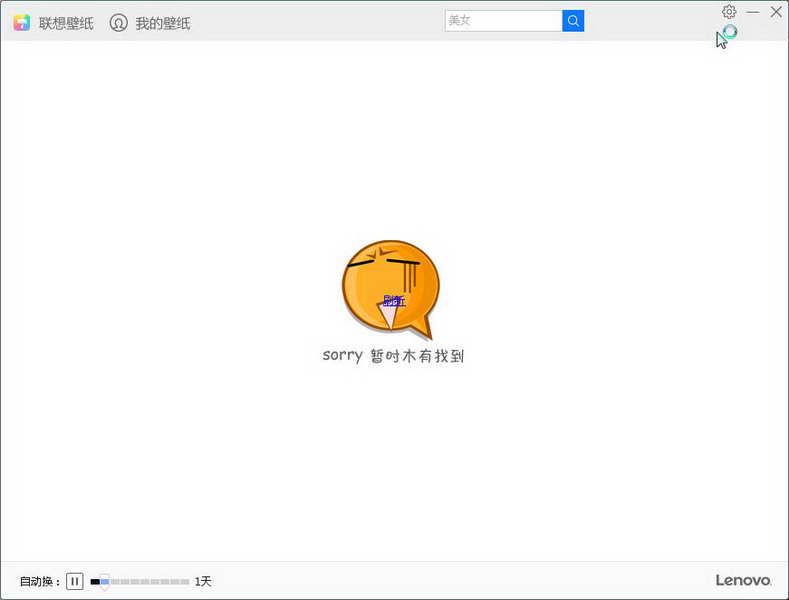This screenshot has width=789, height=600.
Task: Click the colorful Lenovo wallpaper app logo
Action: click(22, 23)
